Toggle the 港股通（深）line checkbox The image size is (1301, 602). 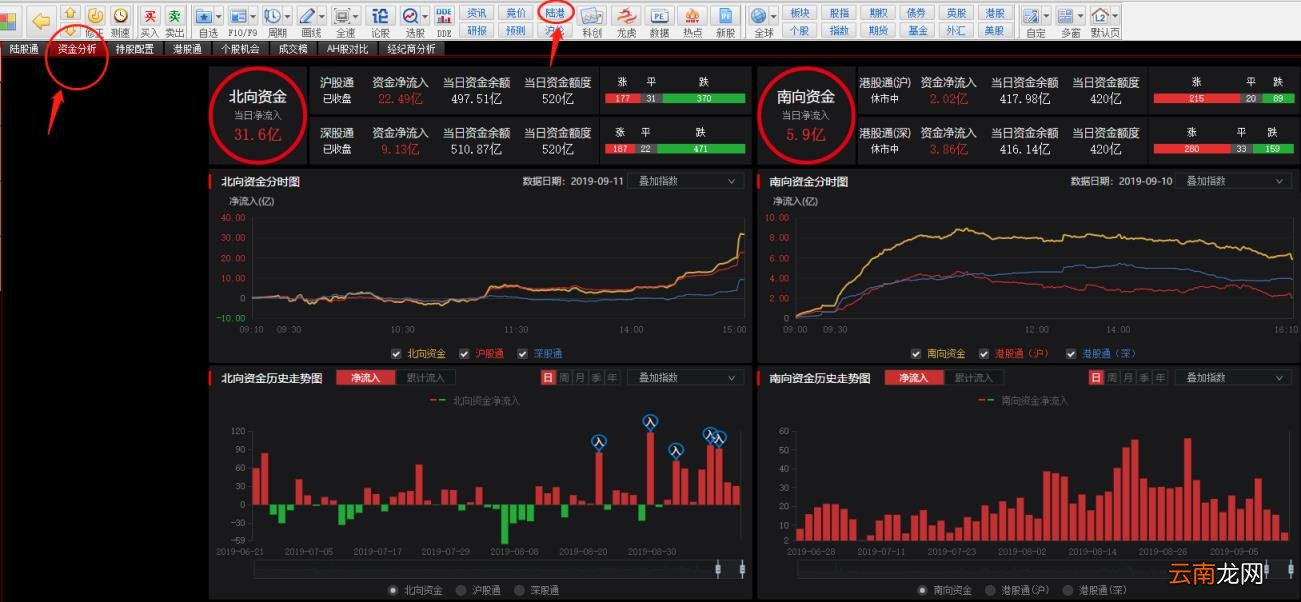[x=1071, y=353]
